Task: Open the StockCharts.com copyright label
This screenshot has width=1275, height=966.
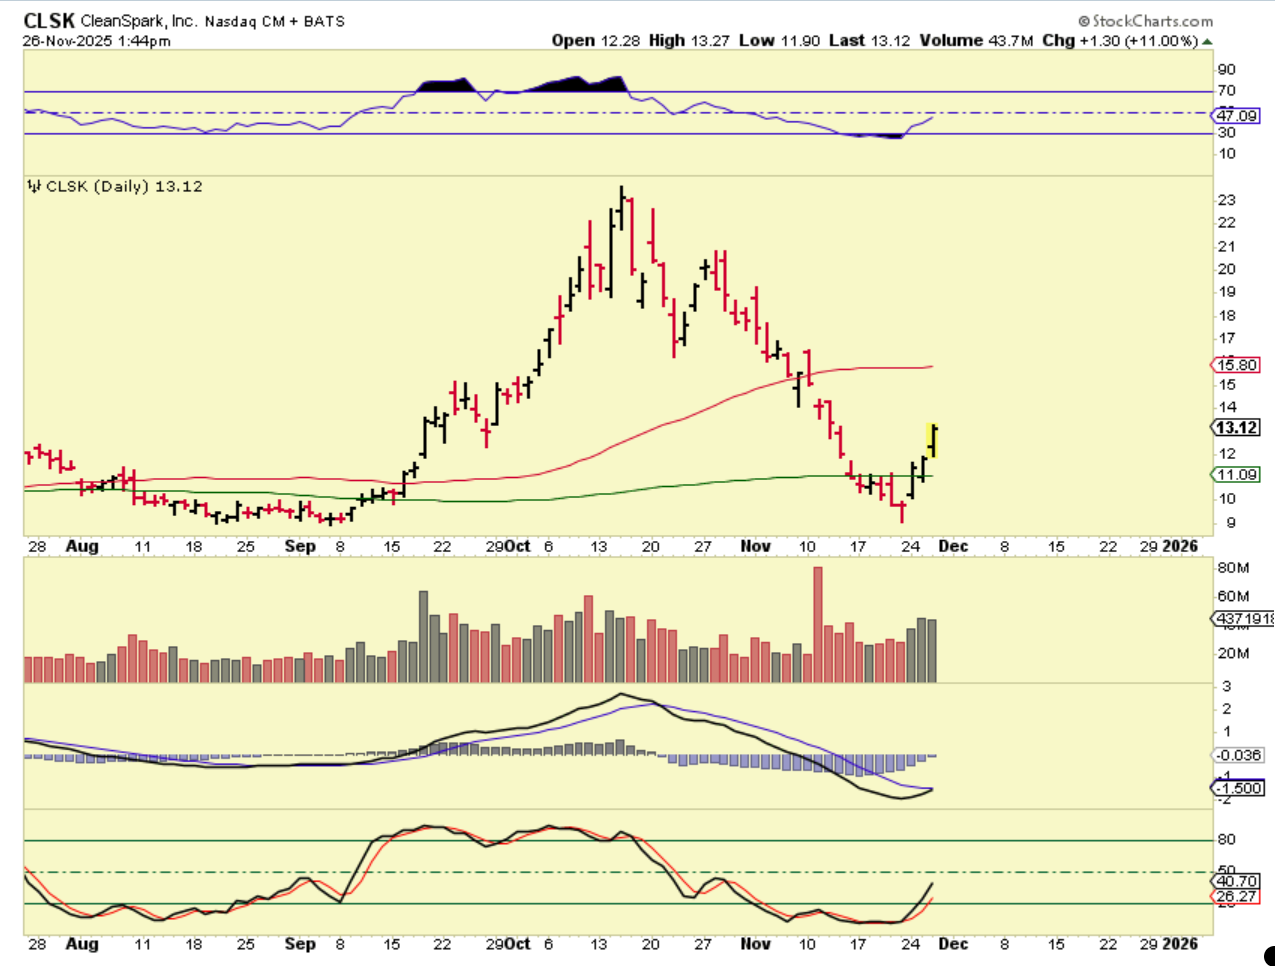Action: pos(1145,21)
